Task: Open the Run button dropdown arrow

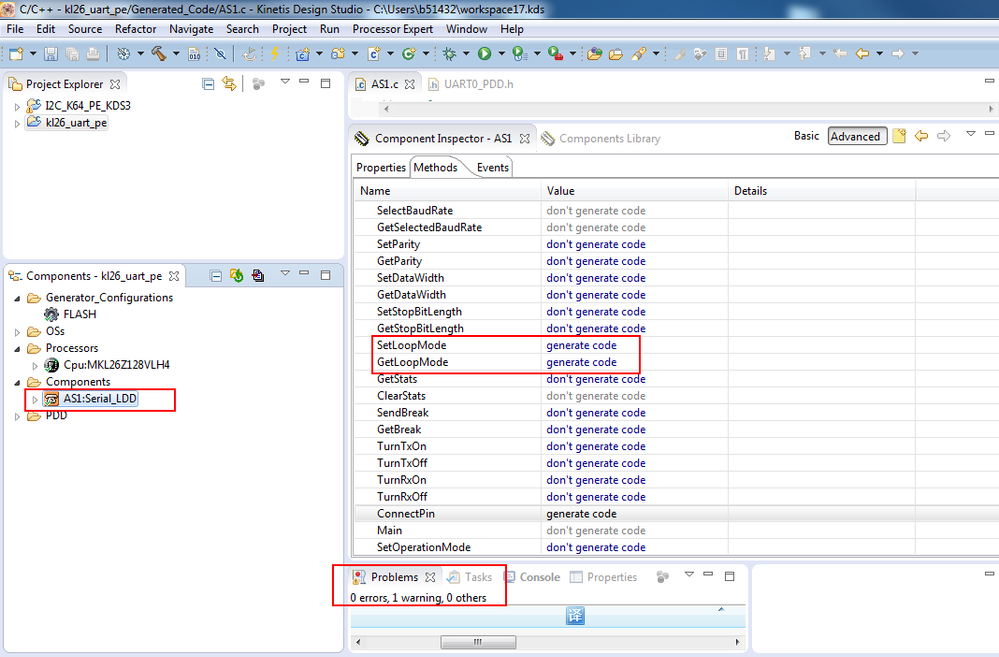Action: (x=501, y=54)
